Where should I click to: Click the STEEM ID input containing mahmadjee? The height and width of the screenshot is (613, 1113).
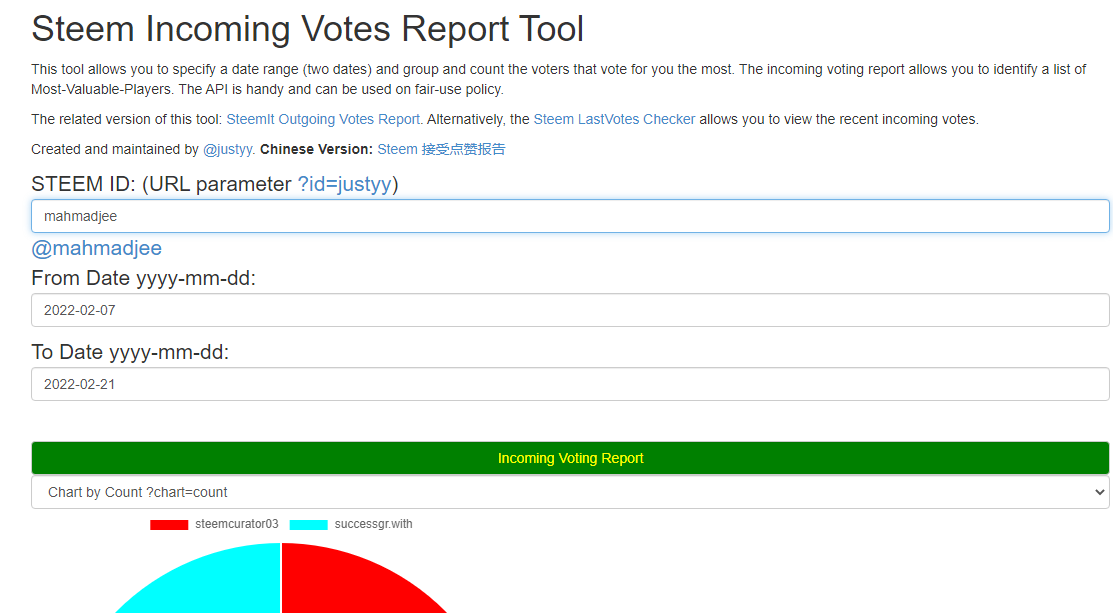(x=570, y=216)
